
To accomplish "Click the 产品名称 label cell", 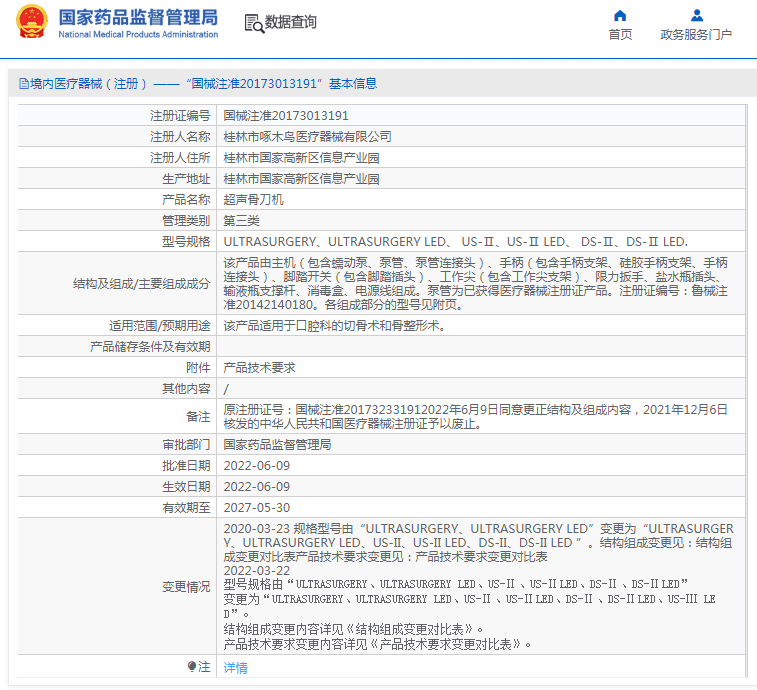I will 186,199.
